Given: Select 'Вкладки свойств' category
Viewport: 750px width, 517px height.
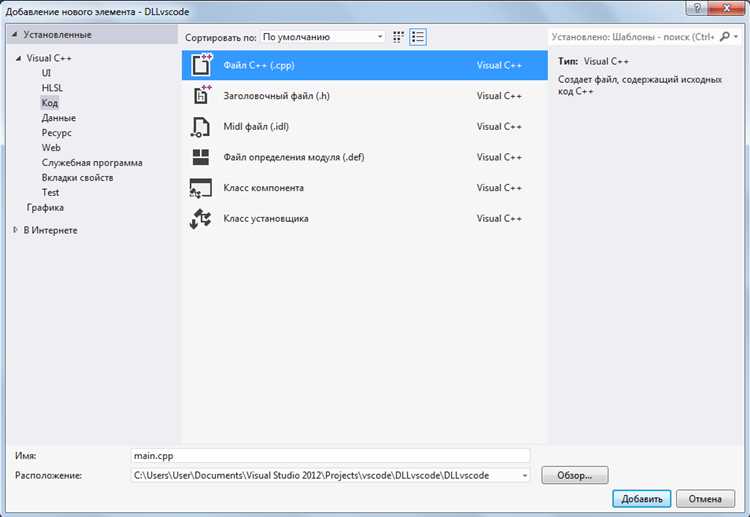Looking at the screenshot, I should coord(77,177).
